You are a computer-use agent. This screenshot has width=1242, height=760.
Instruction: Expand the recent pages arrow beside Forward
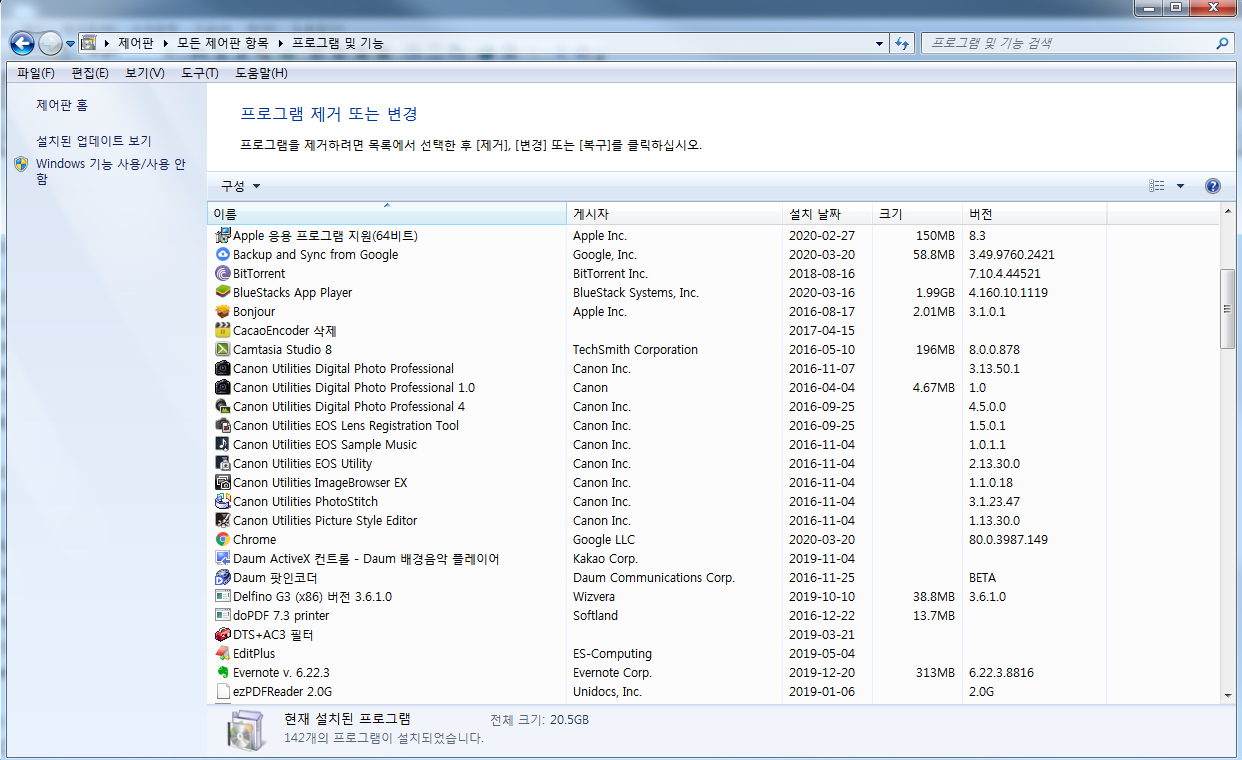71,44
